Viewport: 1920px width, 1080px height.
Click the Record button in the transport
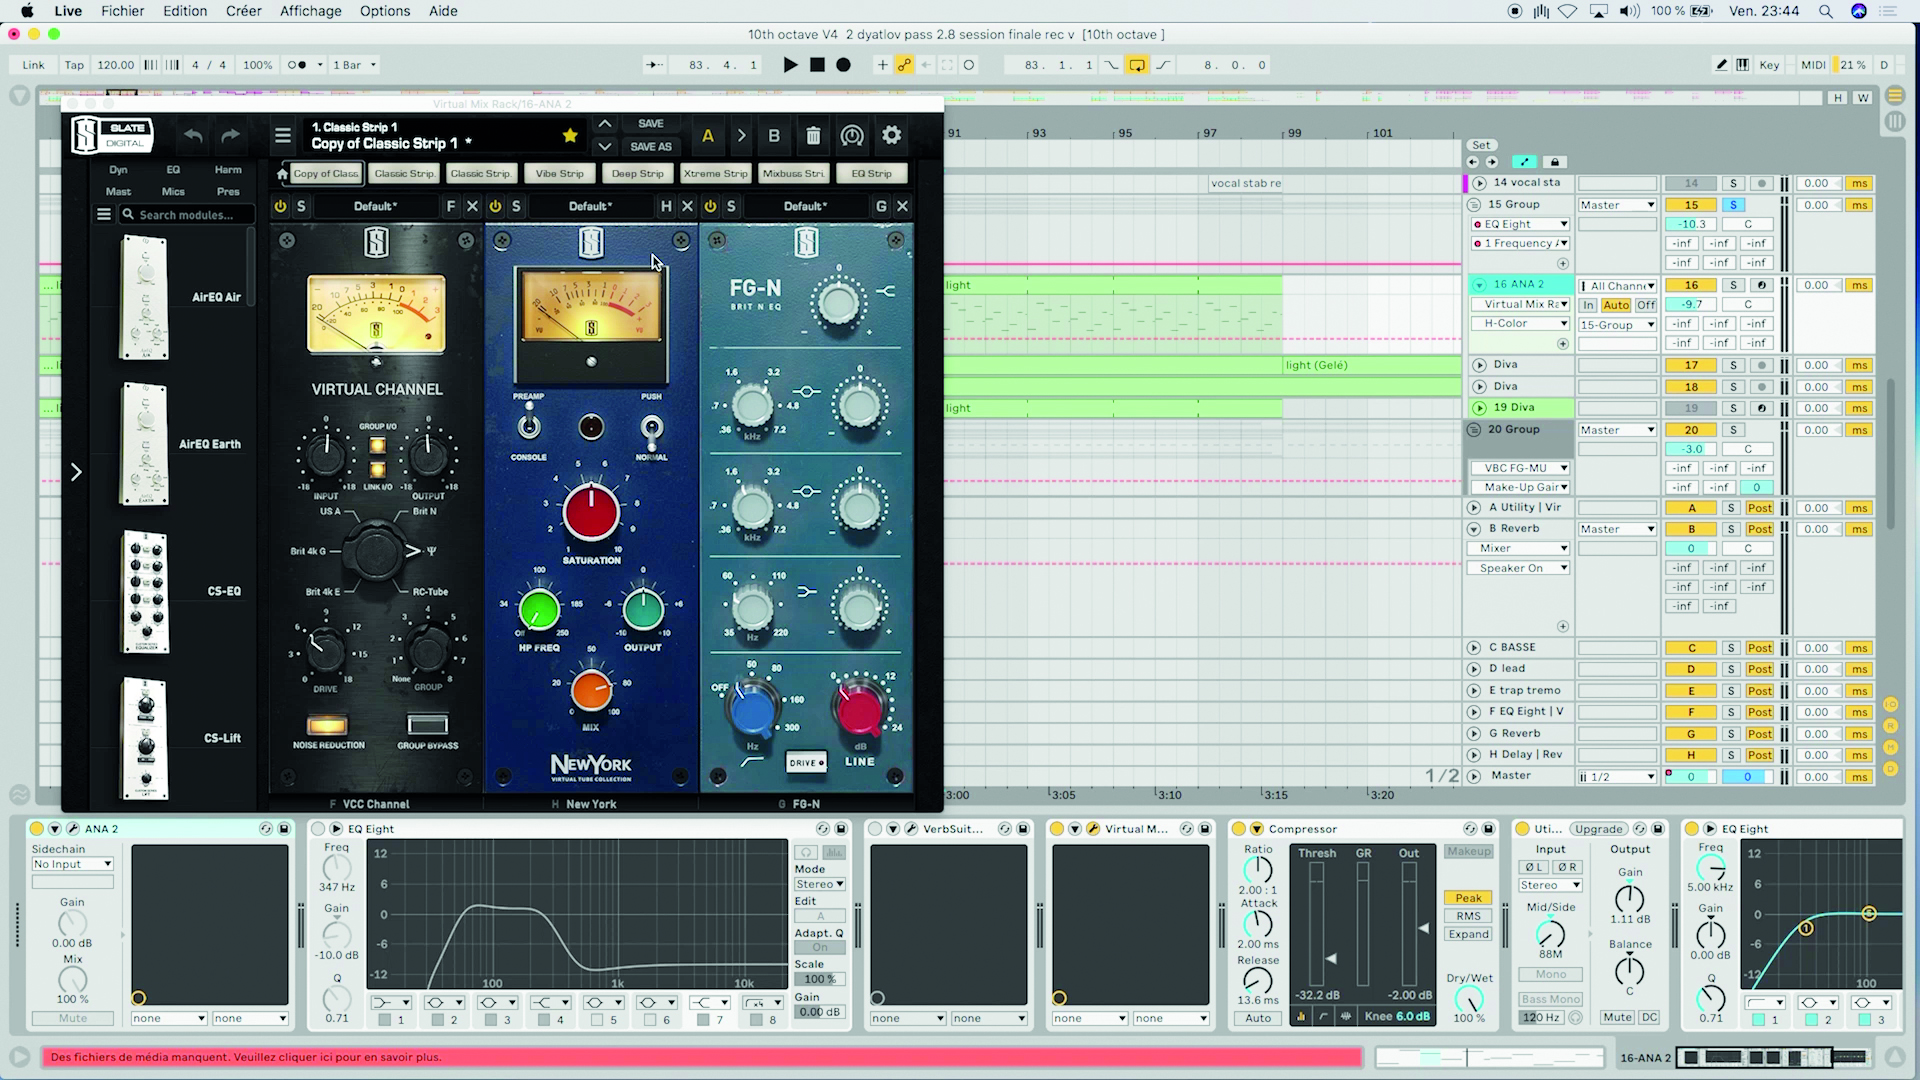tap(843, 65)
